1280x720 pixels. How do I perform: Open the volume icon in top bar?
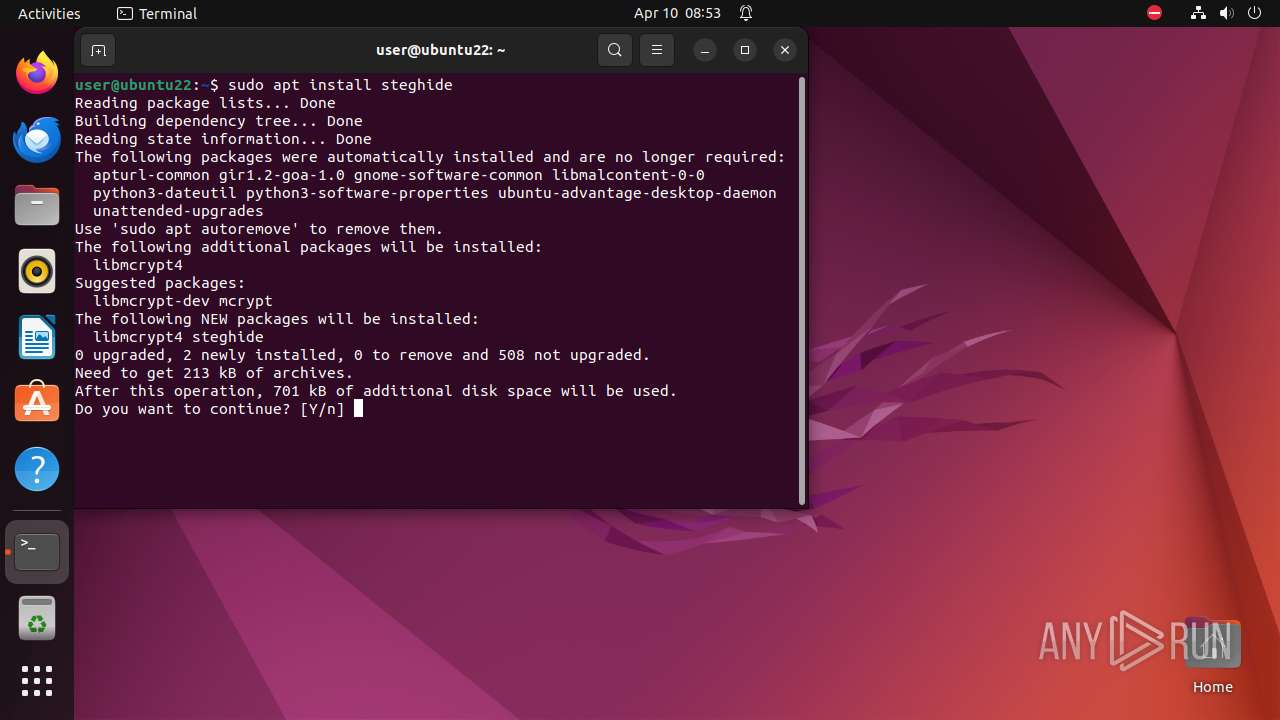1227,13
